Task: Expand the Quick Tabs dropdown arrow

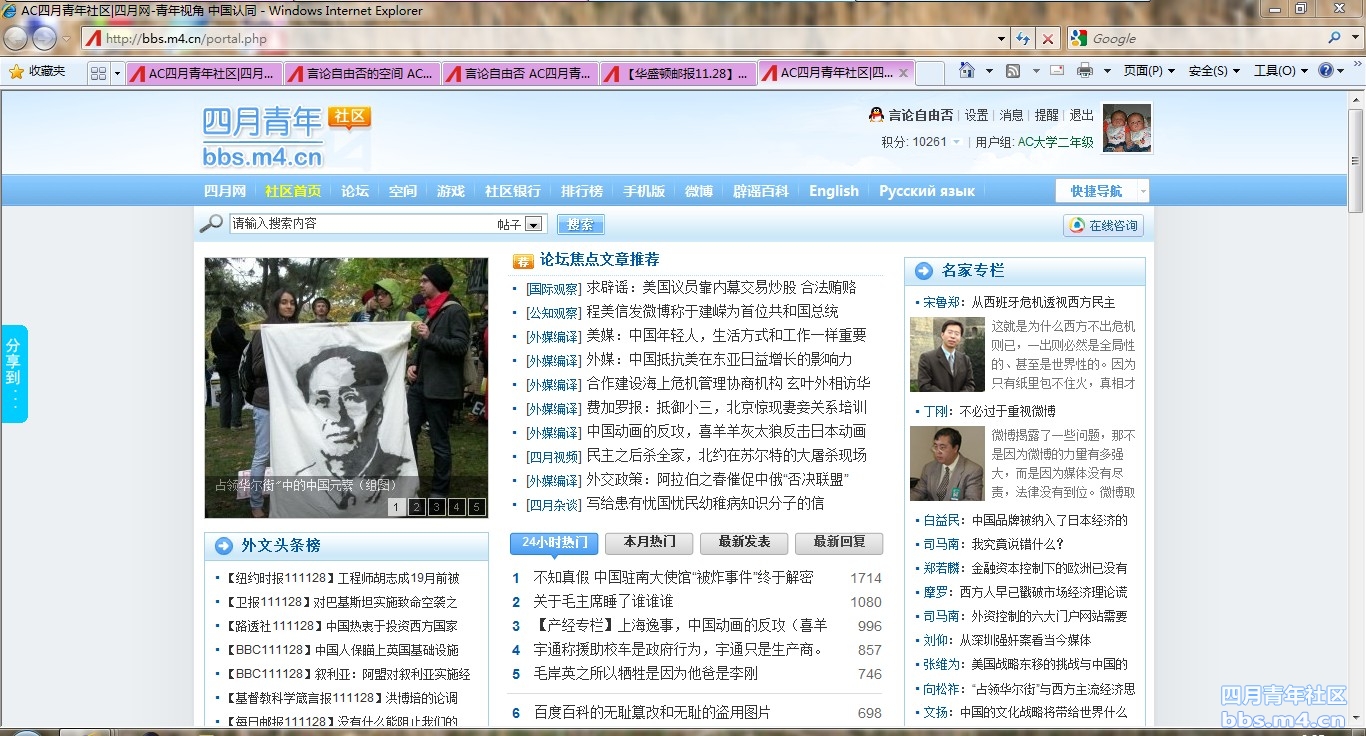Action: 117,72
